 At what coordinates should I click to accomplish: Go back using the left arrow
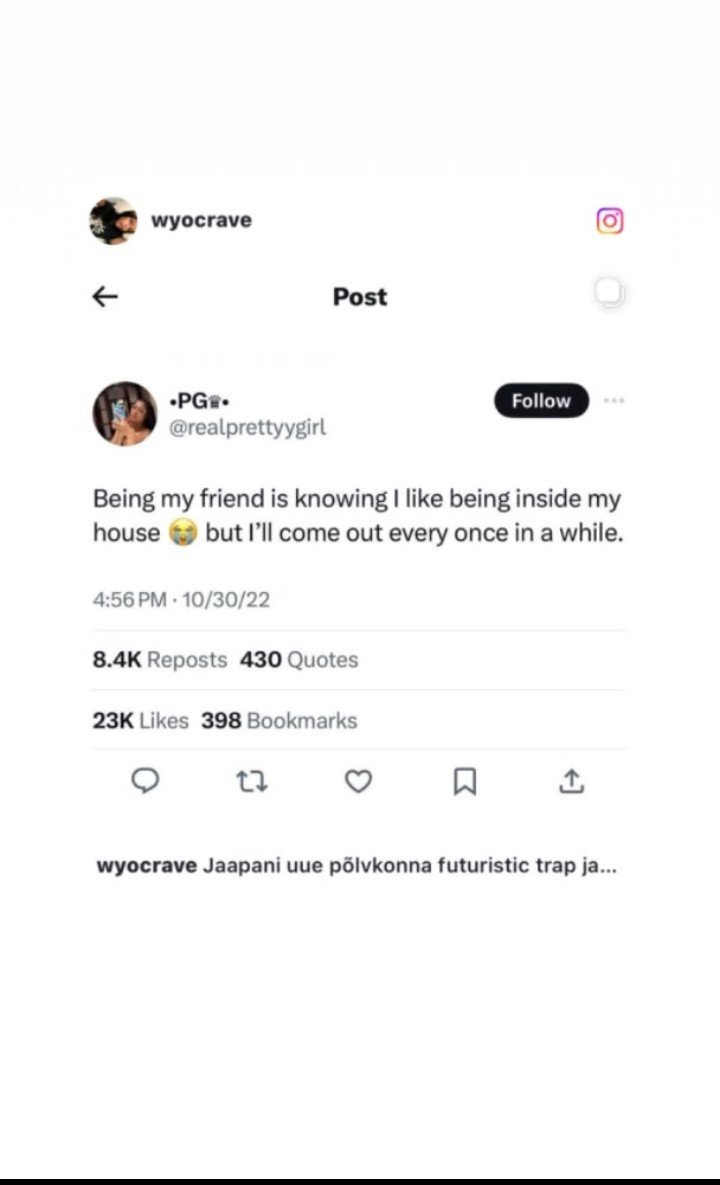[x=105, y=296]
